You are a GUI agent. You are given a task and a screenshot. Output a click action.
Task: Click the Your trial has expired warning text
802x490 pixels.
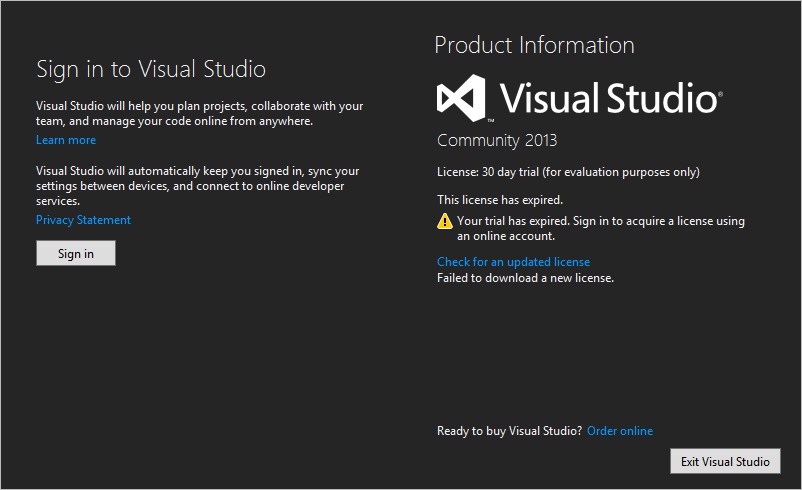tap(600, 229)
